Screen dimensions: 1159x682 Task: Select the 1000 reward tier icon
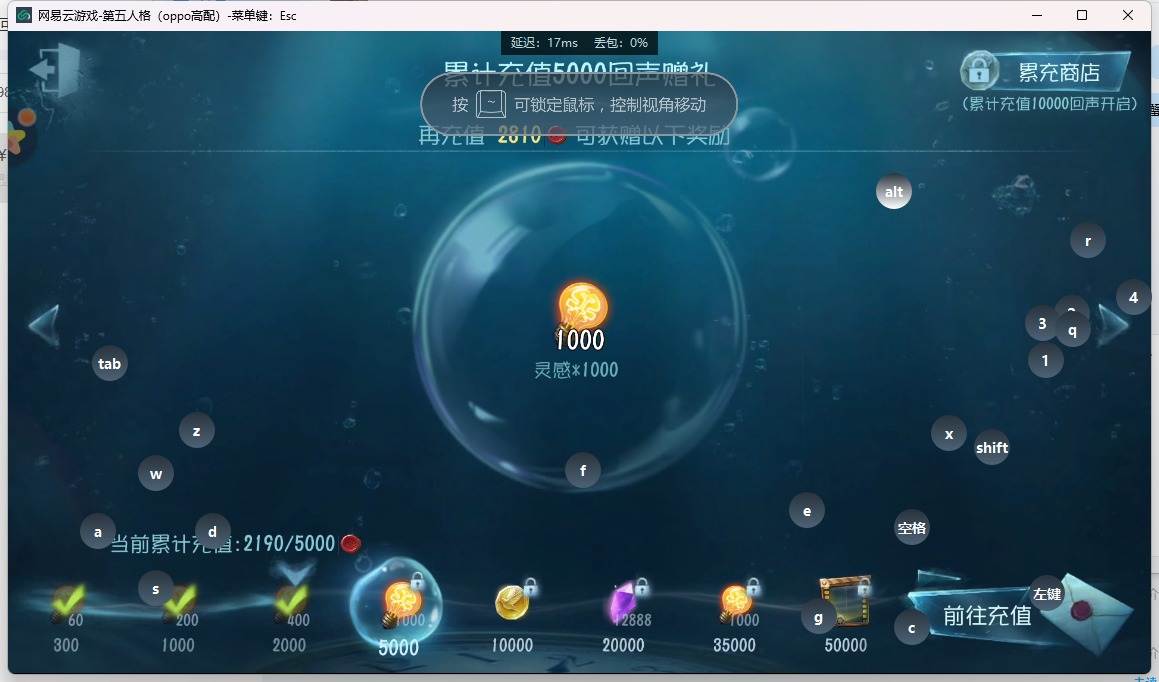[180, 604]
